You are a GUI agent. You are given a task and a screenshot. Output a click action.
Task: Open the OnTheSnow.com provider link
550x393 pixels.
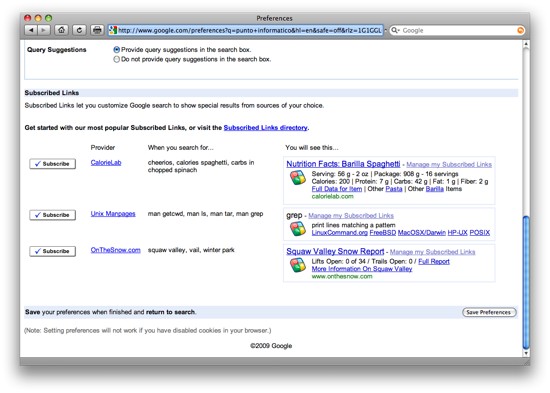click(x=115, y=250)
